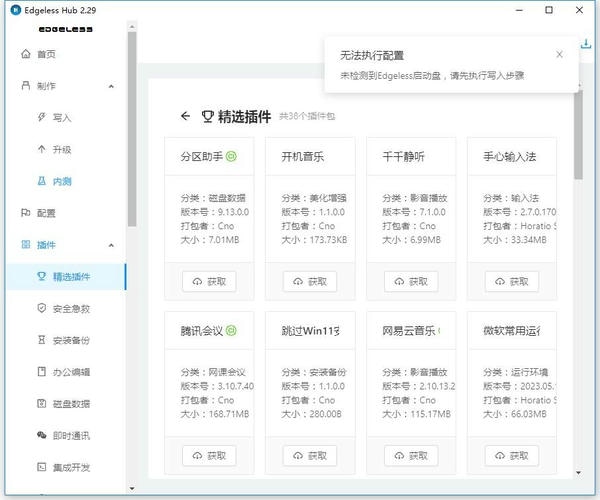The width and height of the screenshot is (600, 500).
Task: Click the flash icon beside 写入
Action: [x=41, y=117]
